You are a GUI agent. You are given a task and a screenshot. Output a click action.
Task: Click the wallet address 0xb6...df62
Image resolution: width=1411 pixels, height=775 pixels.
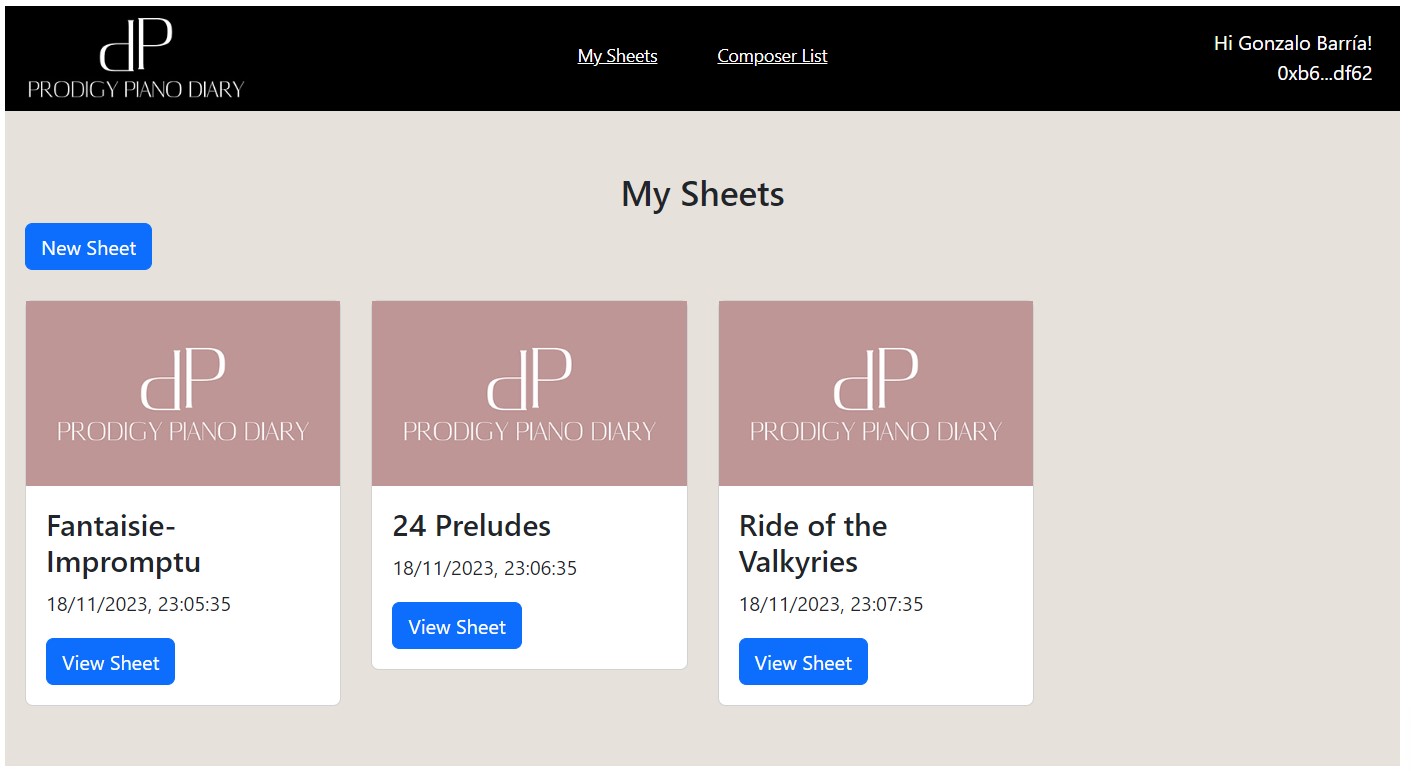1325,73
